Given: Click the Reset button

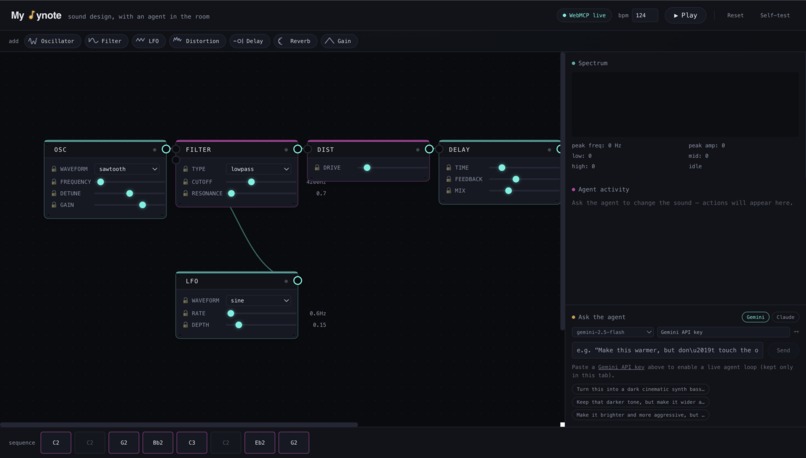Looking at the screenshot, I should click(x=735, y=15).
